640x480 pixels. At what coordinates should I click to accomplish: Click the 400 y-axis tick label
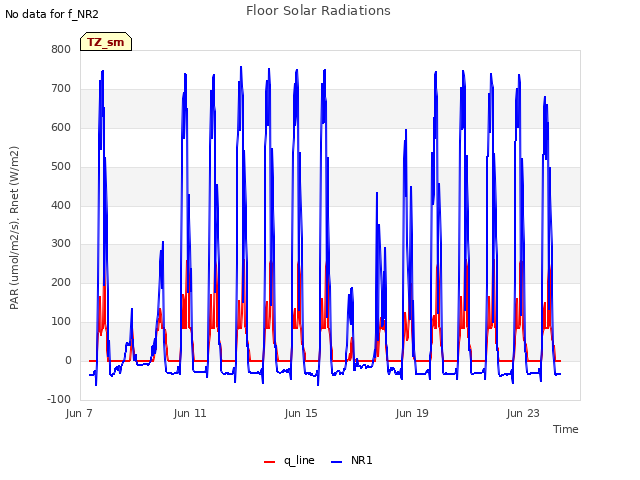coord(61,205)
